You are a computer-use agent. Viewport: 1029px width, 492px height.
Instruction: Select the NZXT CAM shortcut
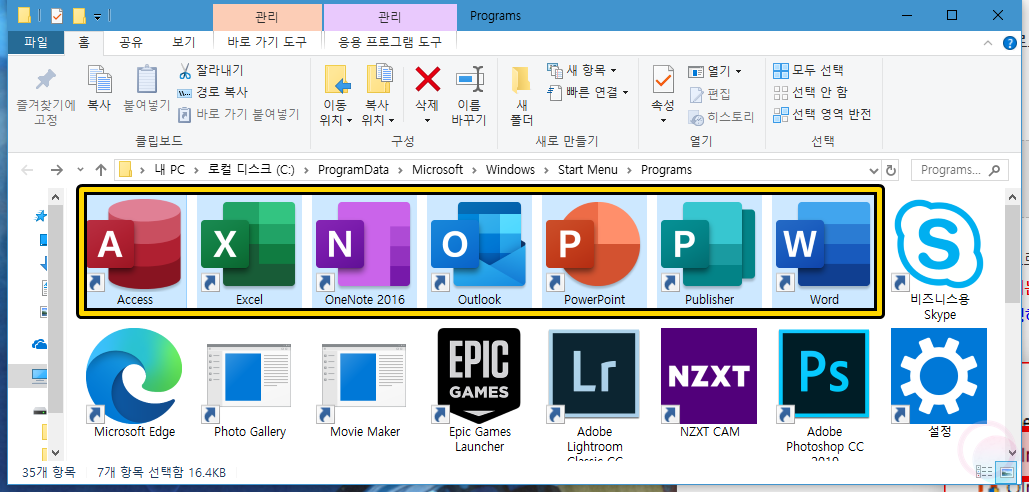[x=709, y=383]
